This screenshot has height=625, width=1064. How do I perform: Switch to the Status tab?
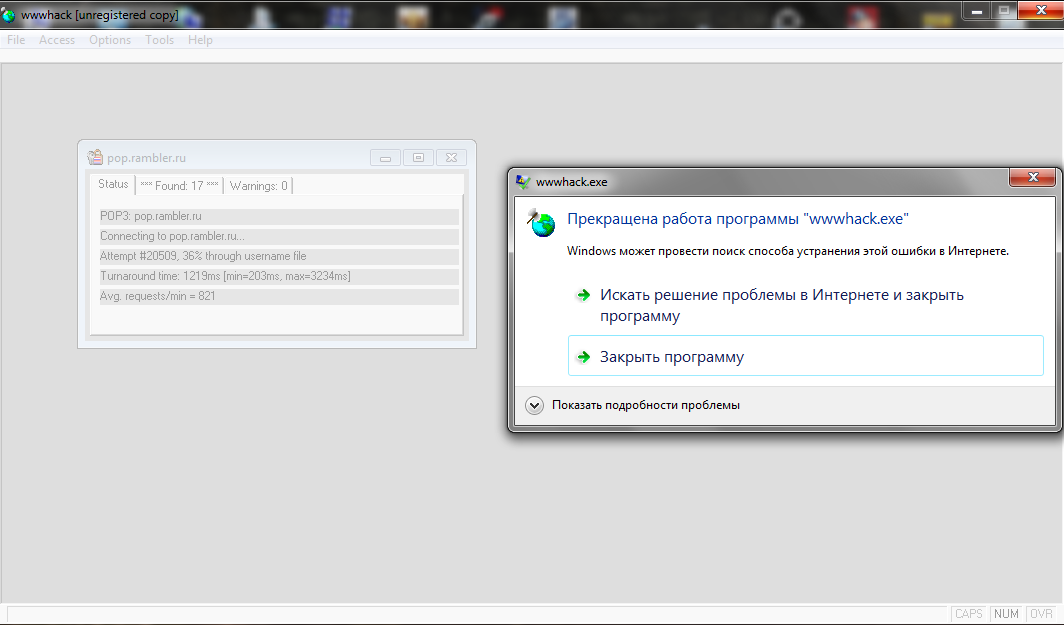(113, 185)
